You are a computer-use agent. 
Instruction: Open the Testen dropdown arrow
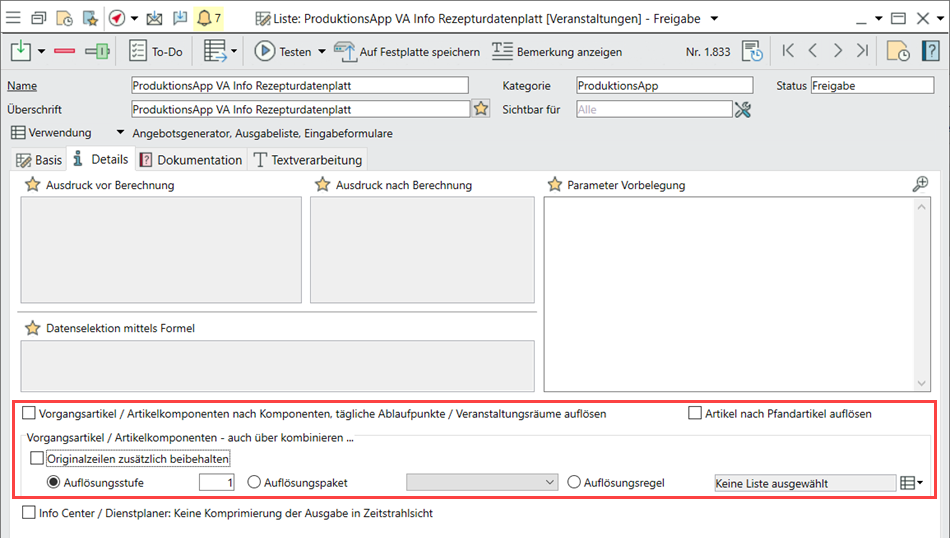pyautogui.click(x=322, y=51)
